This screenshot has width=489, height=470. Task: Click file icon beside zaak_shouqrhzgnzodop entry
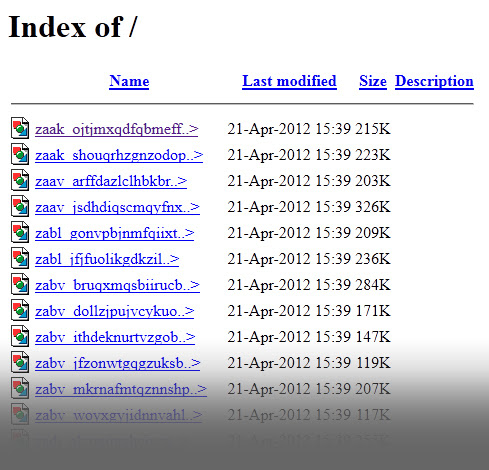pyautogui.click(x=20, y=154)
